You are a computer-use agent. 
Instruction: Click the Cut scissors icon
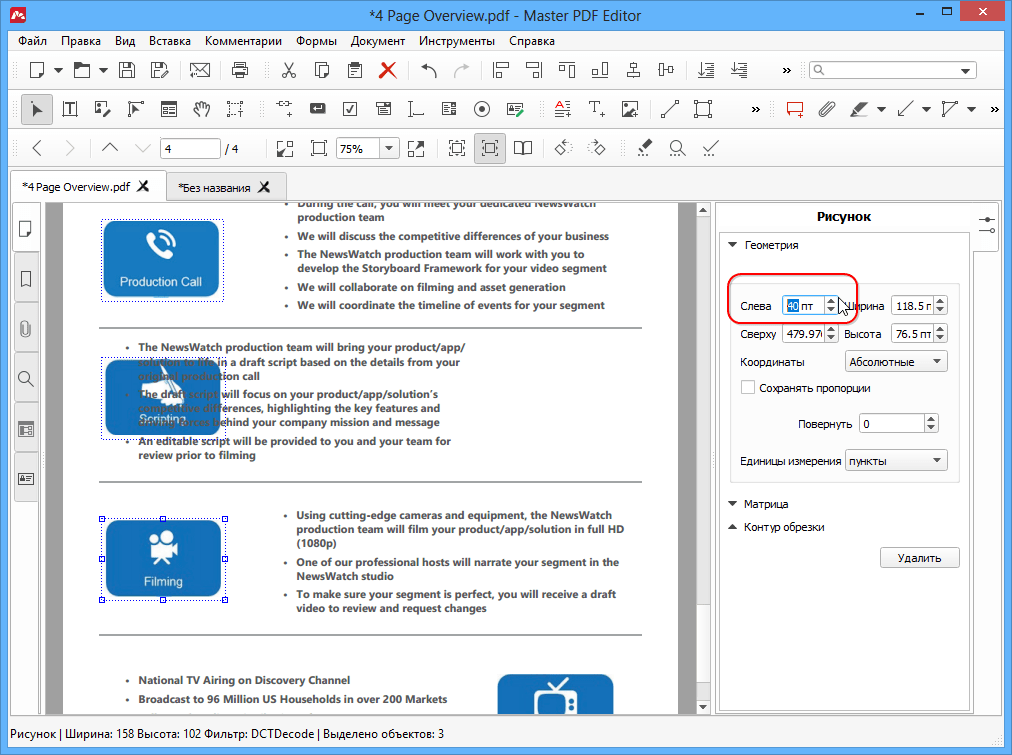tap(289, 70)
